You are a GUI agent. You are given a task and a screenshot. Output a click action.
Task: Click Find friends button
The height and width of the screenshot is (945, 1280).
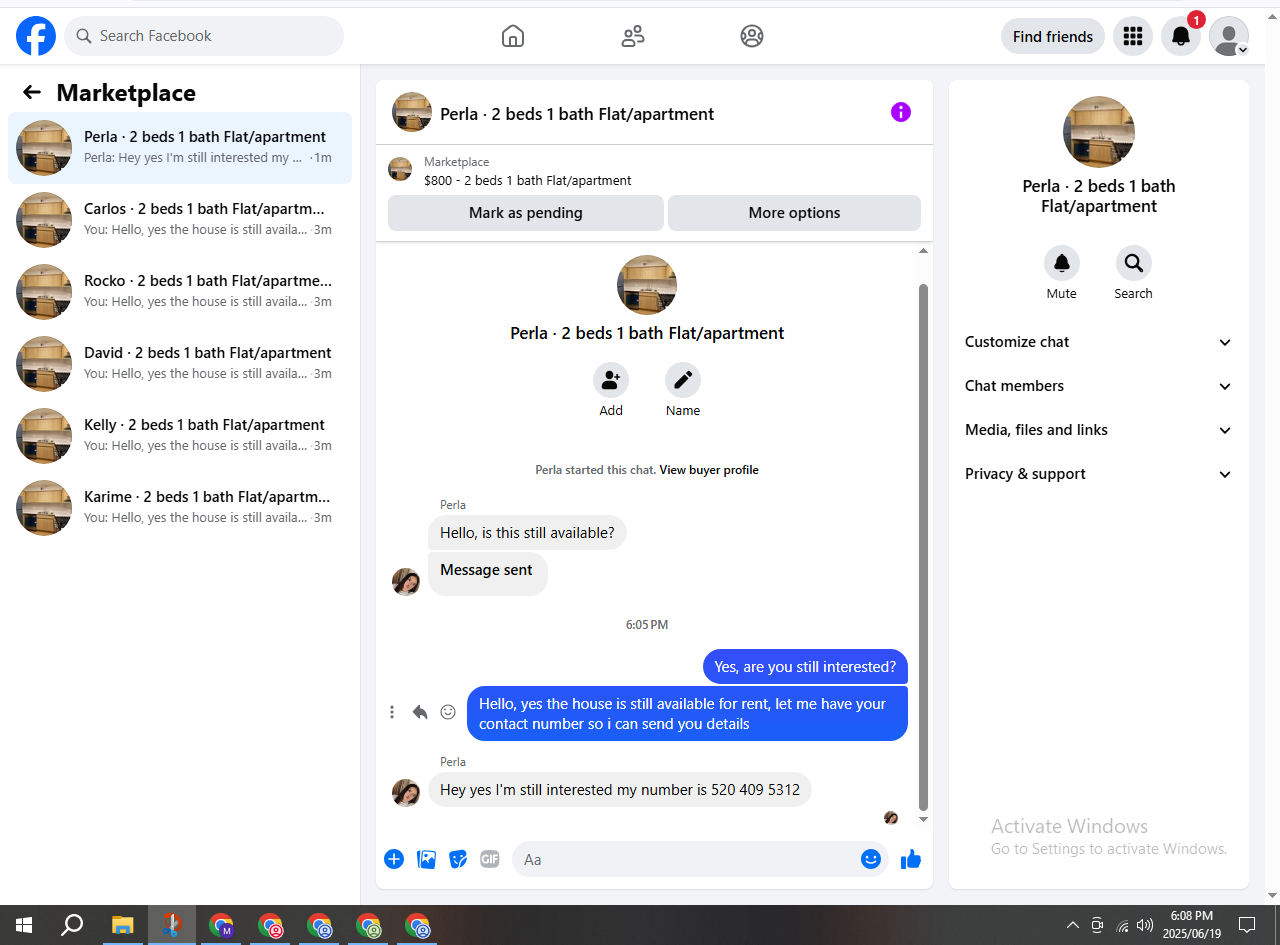[x=1053, y=36]
